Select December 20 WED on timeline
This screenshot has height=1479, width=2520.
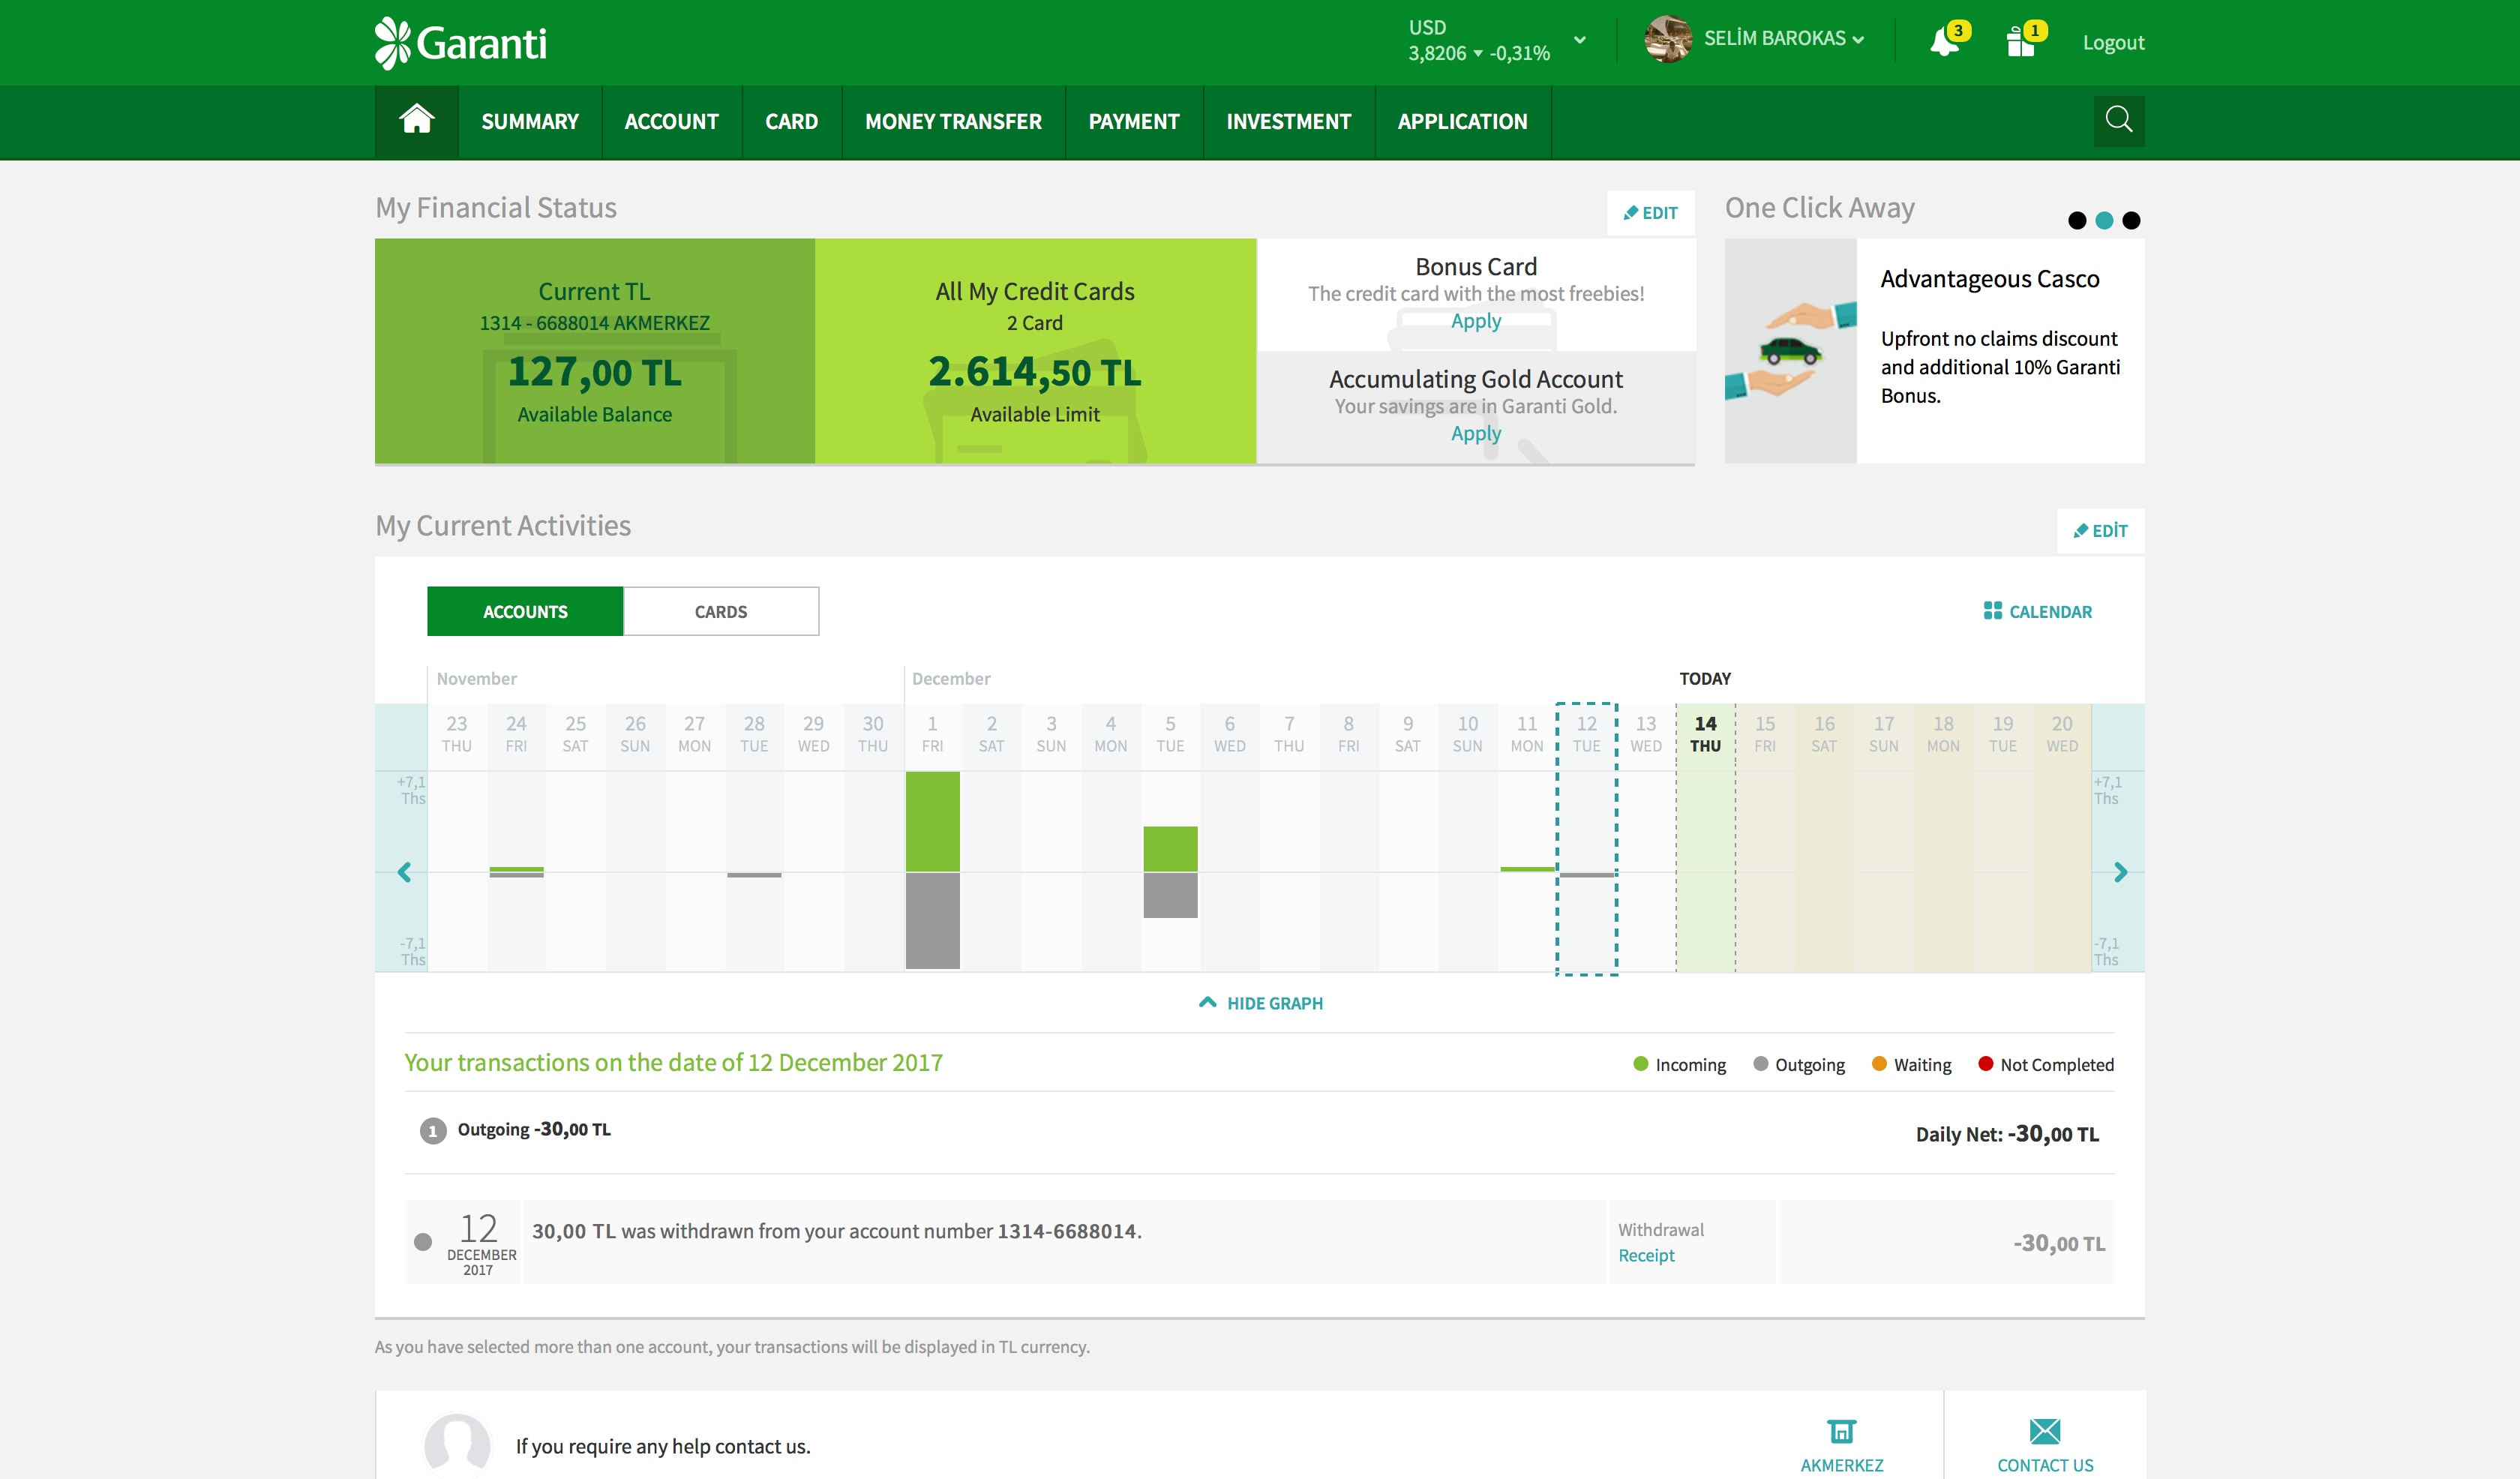point(2061,734)
